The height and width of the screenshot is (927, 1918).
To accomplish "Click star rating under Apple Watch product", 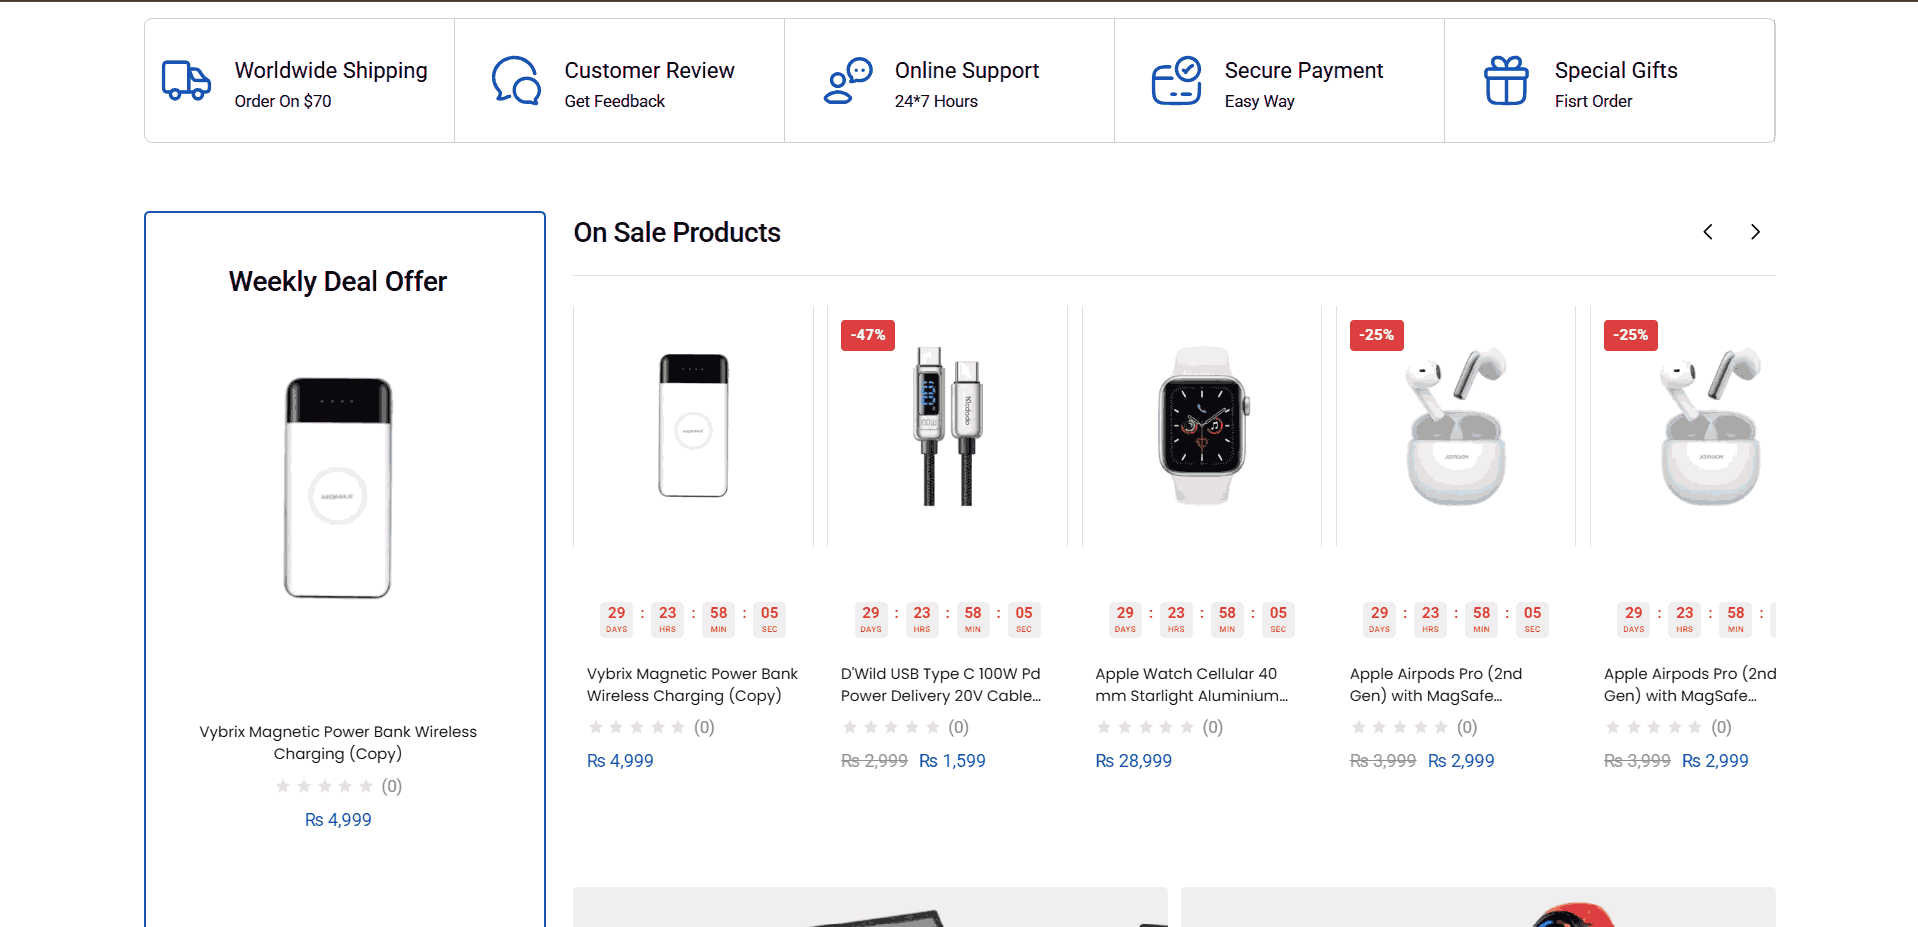I will pyautogui.click(x=1144, y=728).
